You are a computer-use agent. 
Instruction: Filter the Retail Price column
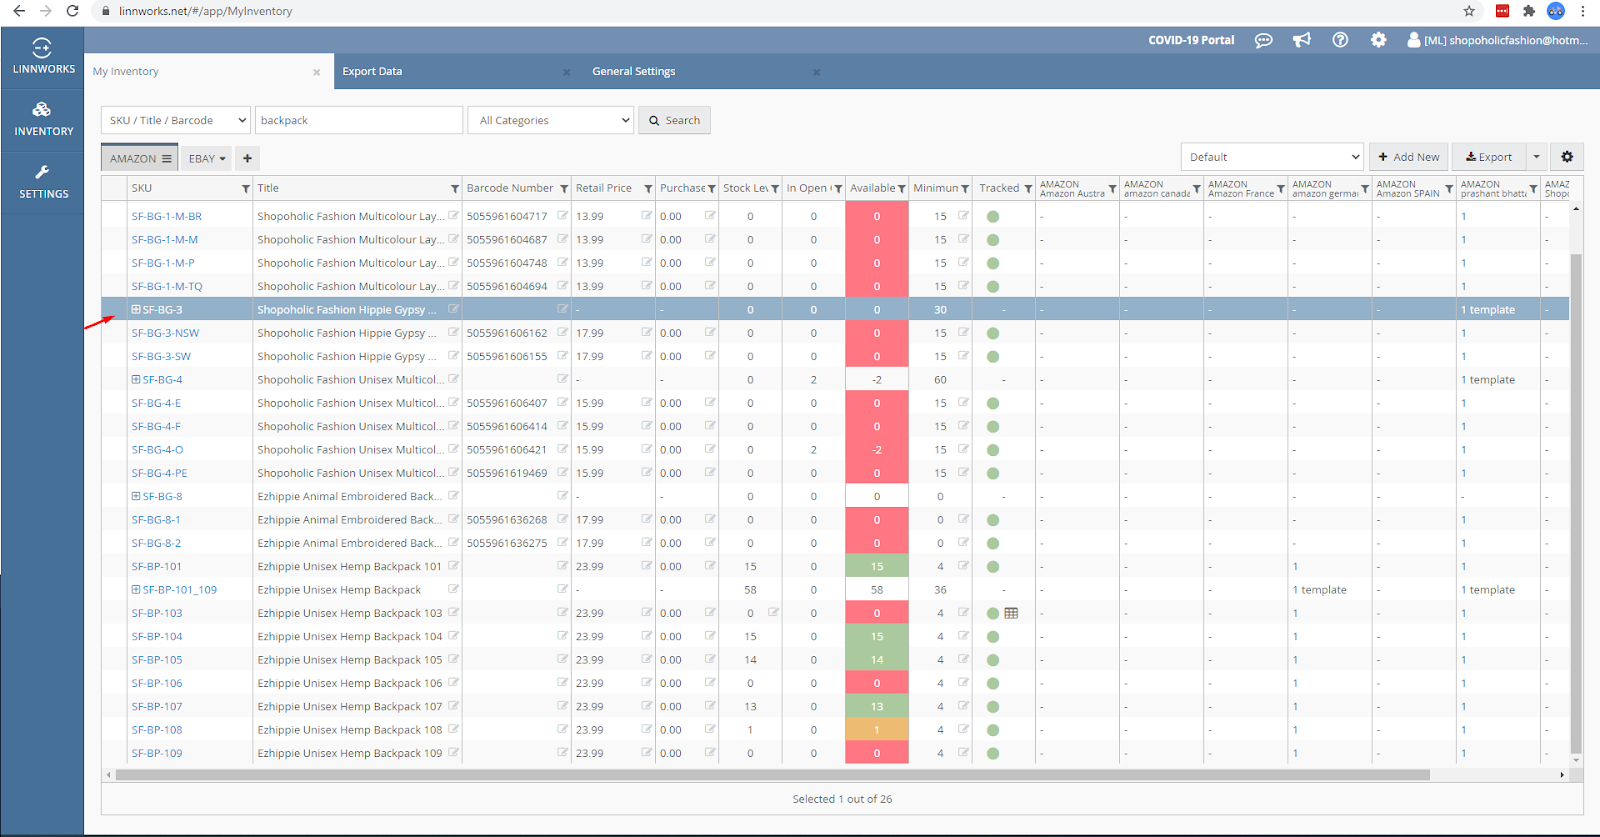point(648,189)
